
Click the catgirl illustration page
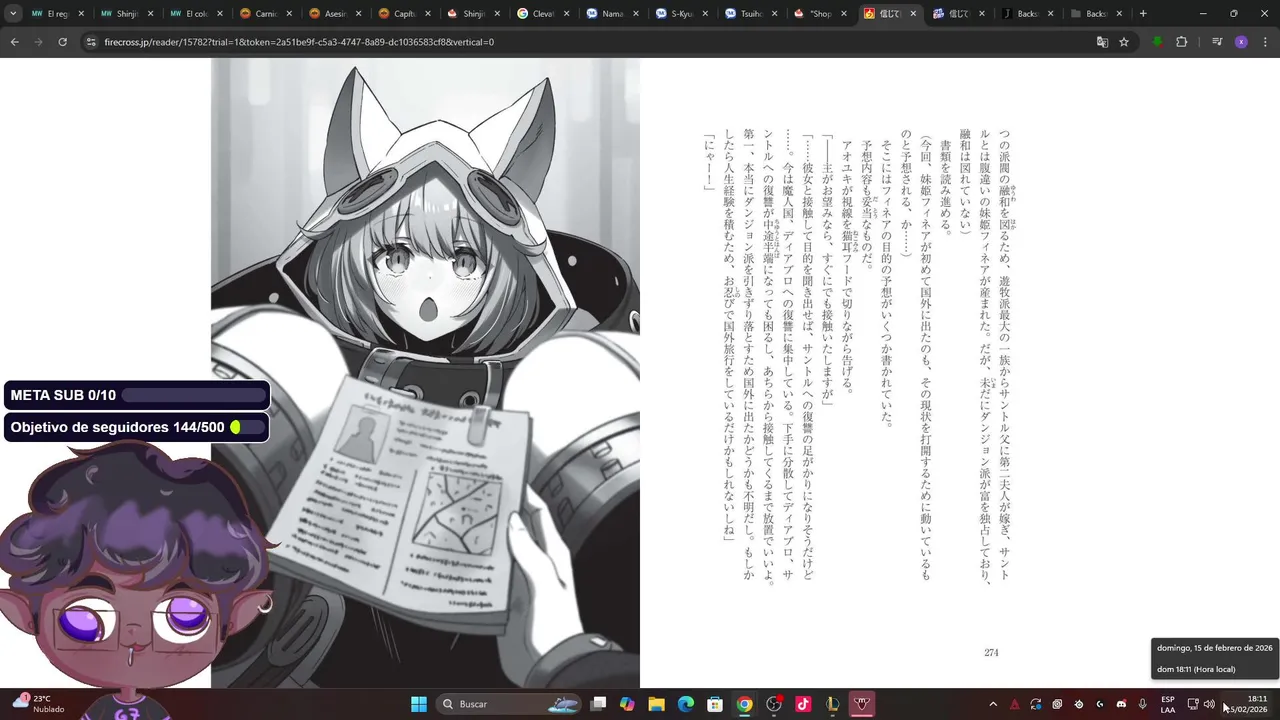click(425, 372)
